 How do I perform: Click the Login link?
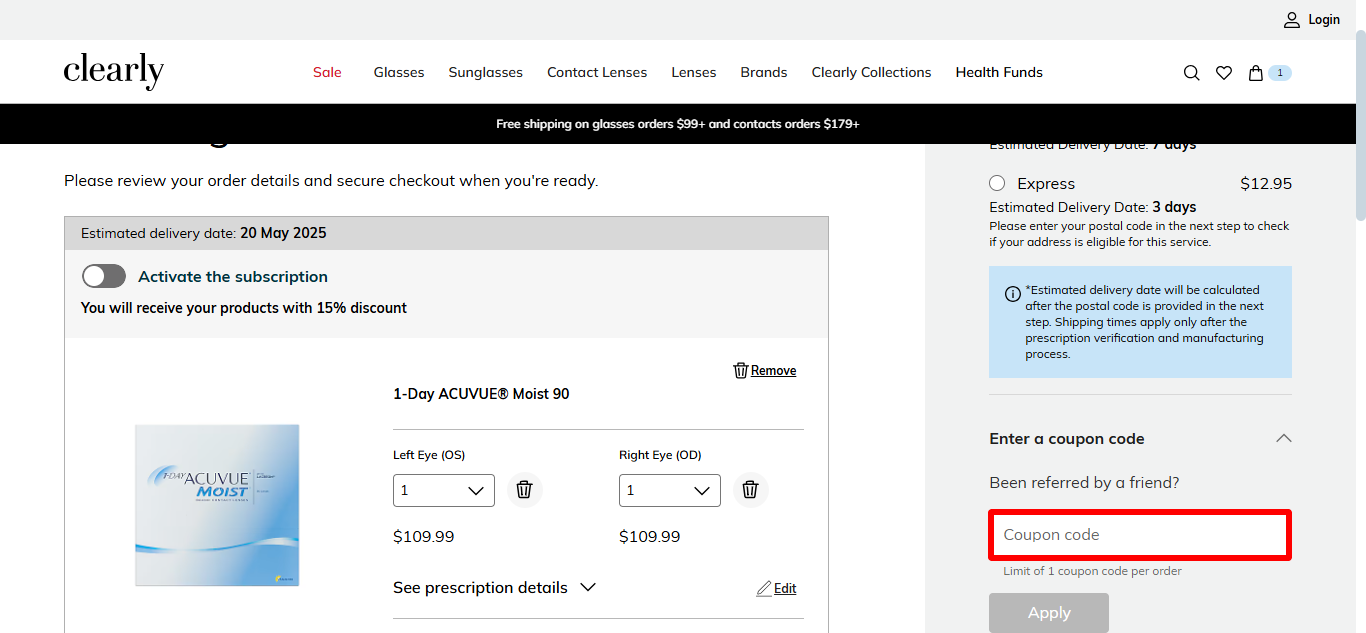(1324, 20)
